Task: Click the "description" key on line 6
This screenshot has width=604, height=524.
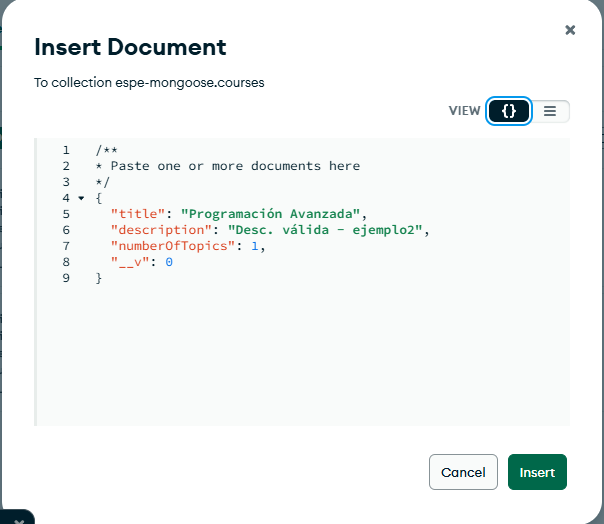Action: [161, 230]
